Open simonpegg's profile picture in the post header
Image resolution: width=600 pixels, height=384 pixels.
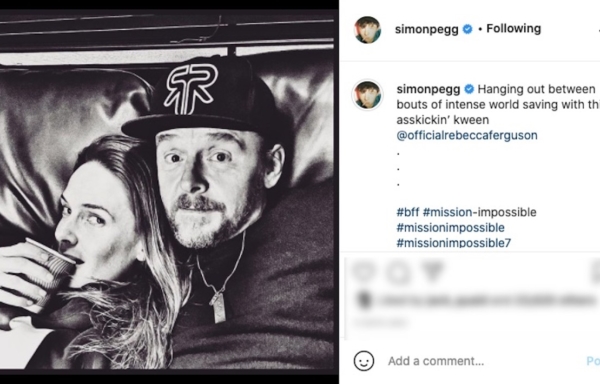point(367,30)
